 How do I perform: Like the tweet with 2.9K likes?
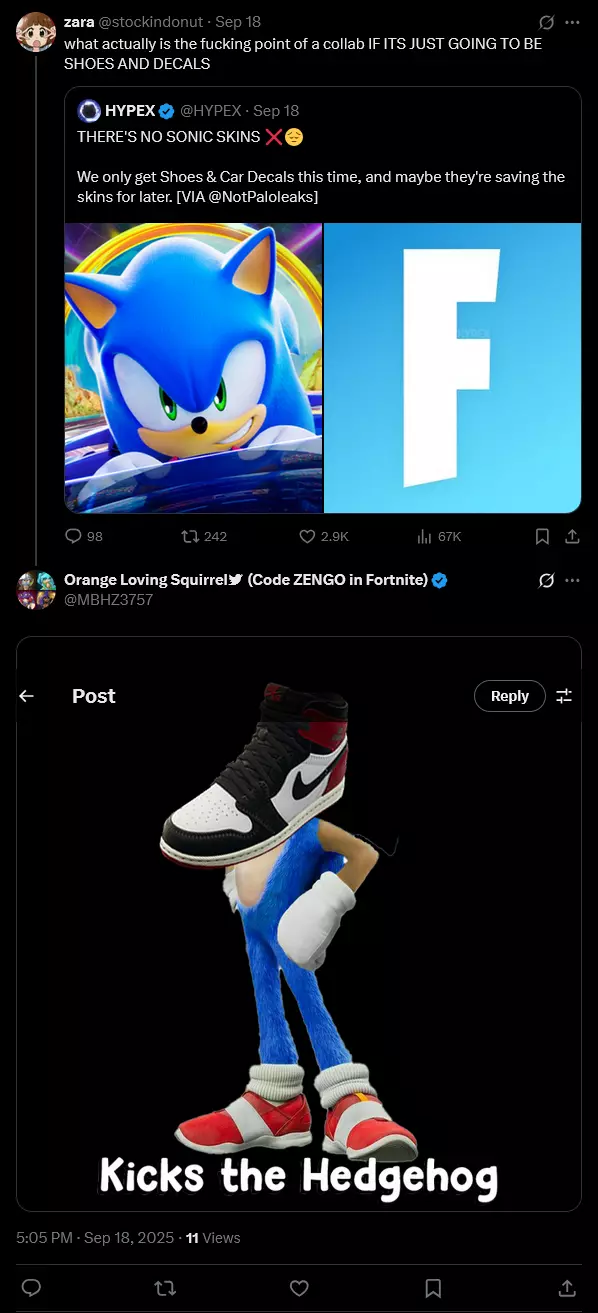pos(324,536)
